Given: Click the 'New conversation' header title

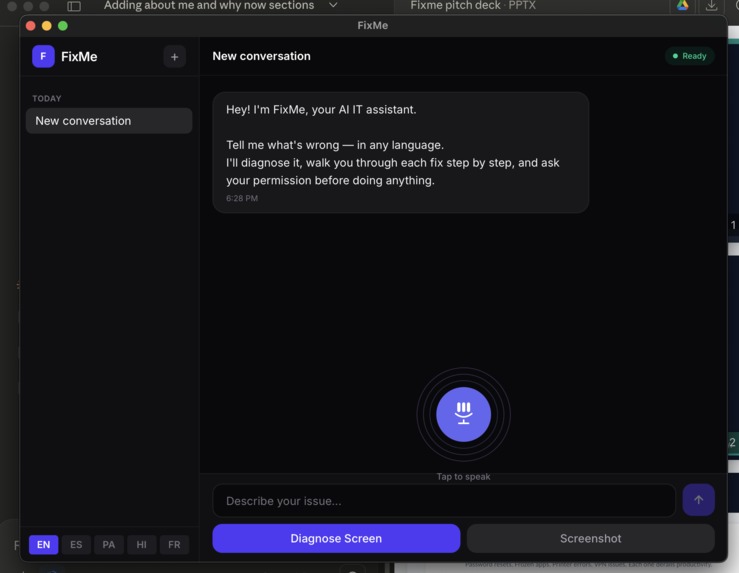Looking at the screenshot, I should 262,56.
